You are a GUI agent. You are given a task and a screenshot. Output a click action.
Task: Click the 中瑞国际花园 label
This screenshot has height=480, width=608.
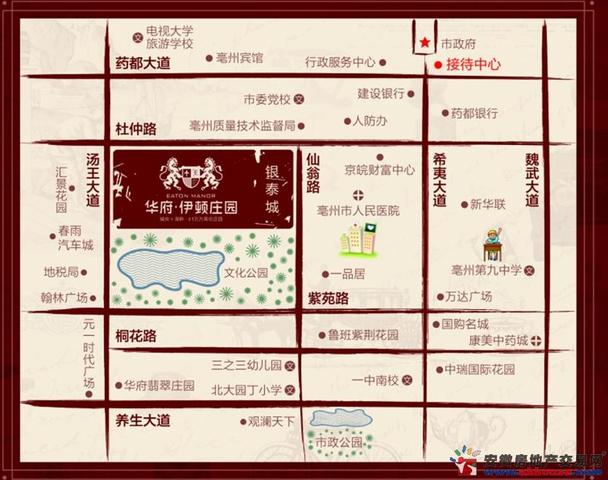point(480,369)
